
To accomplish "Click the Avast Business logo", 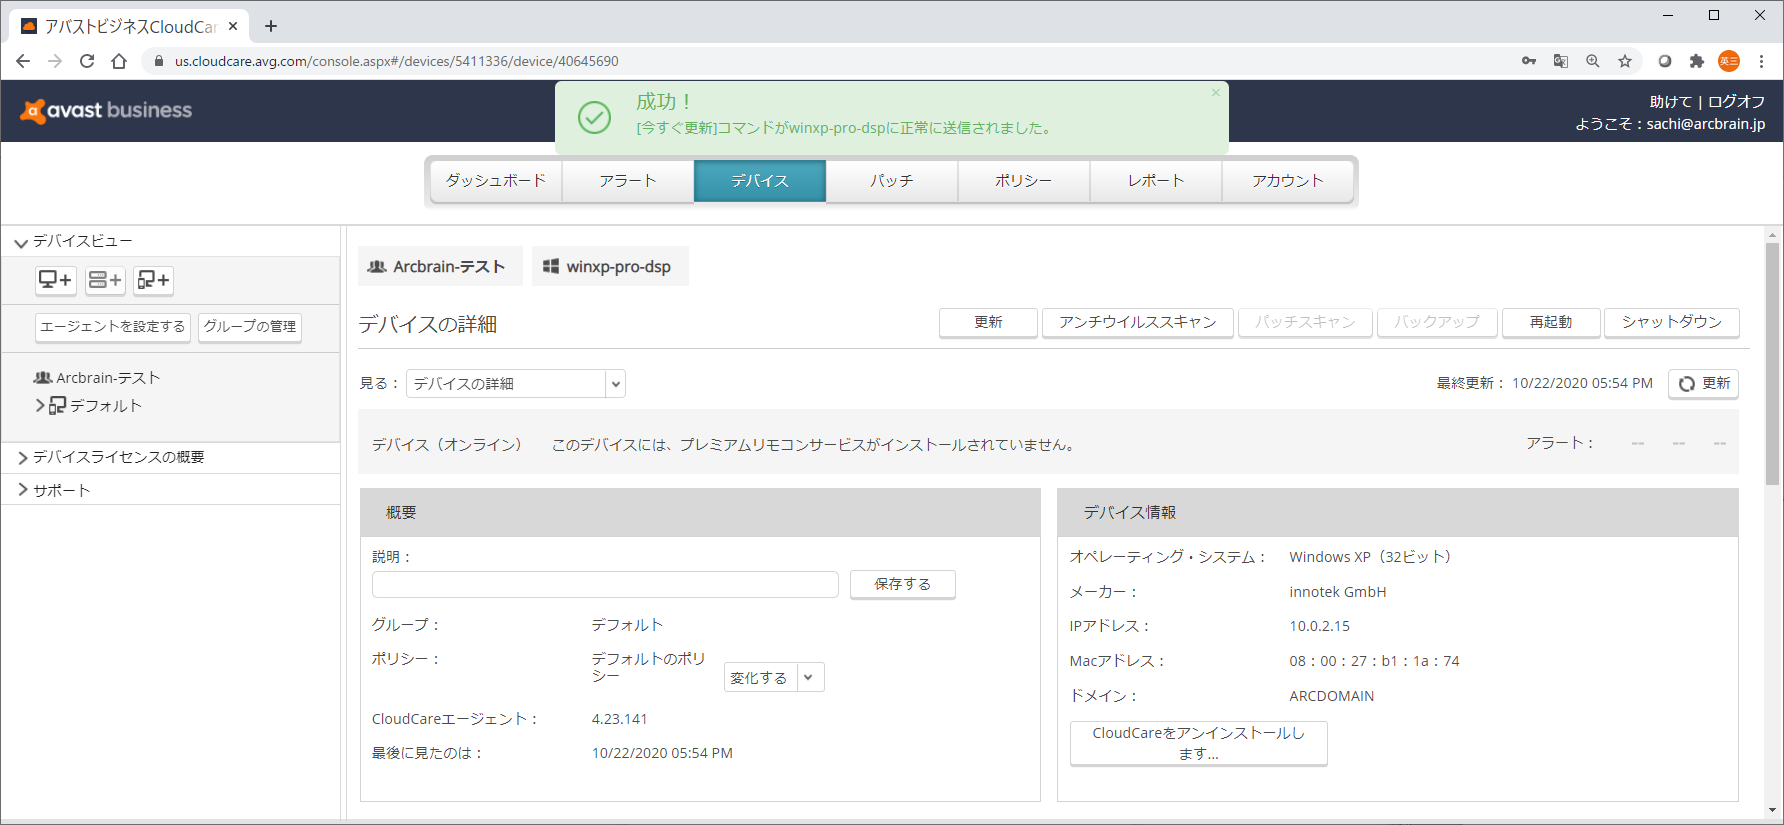I will (106, 111).
